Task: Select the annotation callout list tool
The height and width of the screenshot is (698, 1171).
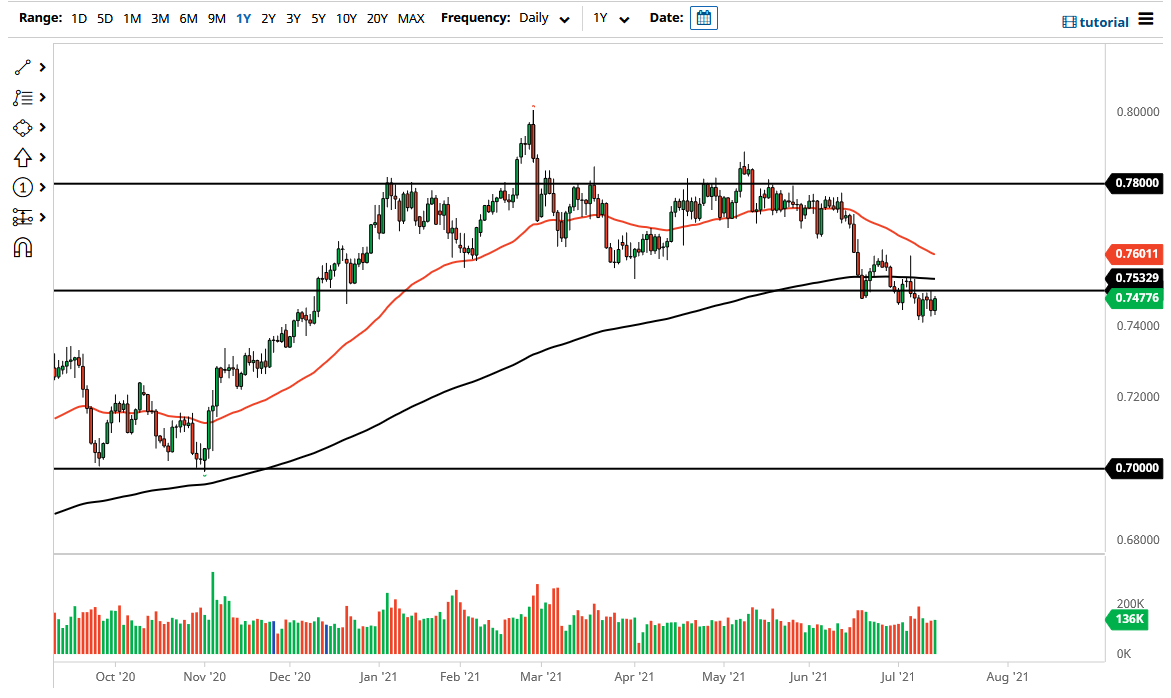Action: 23,97
